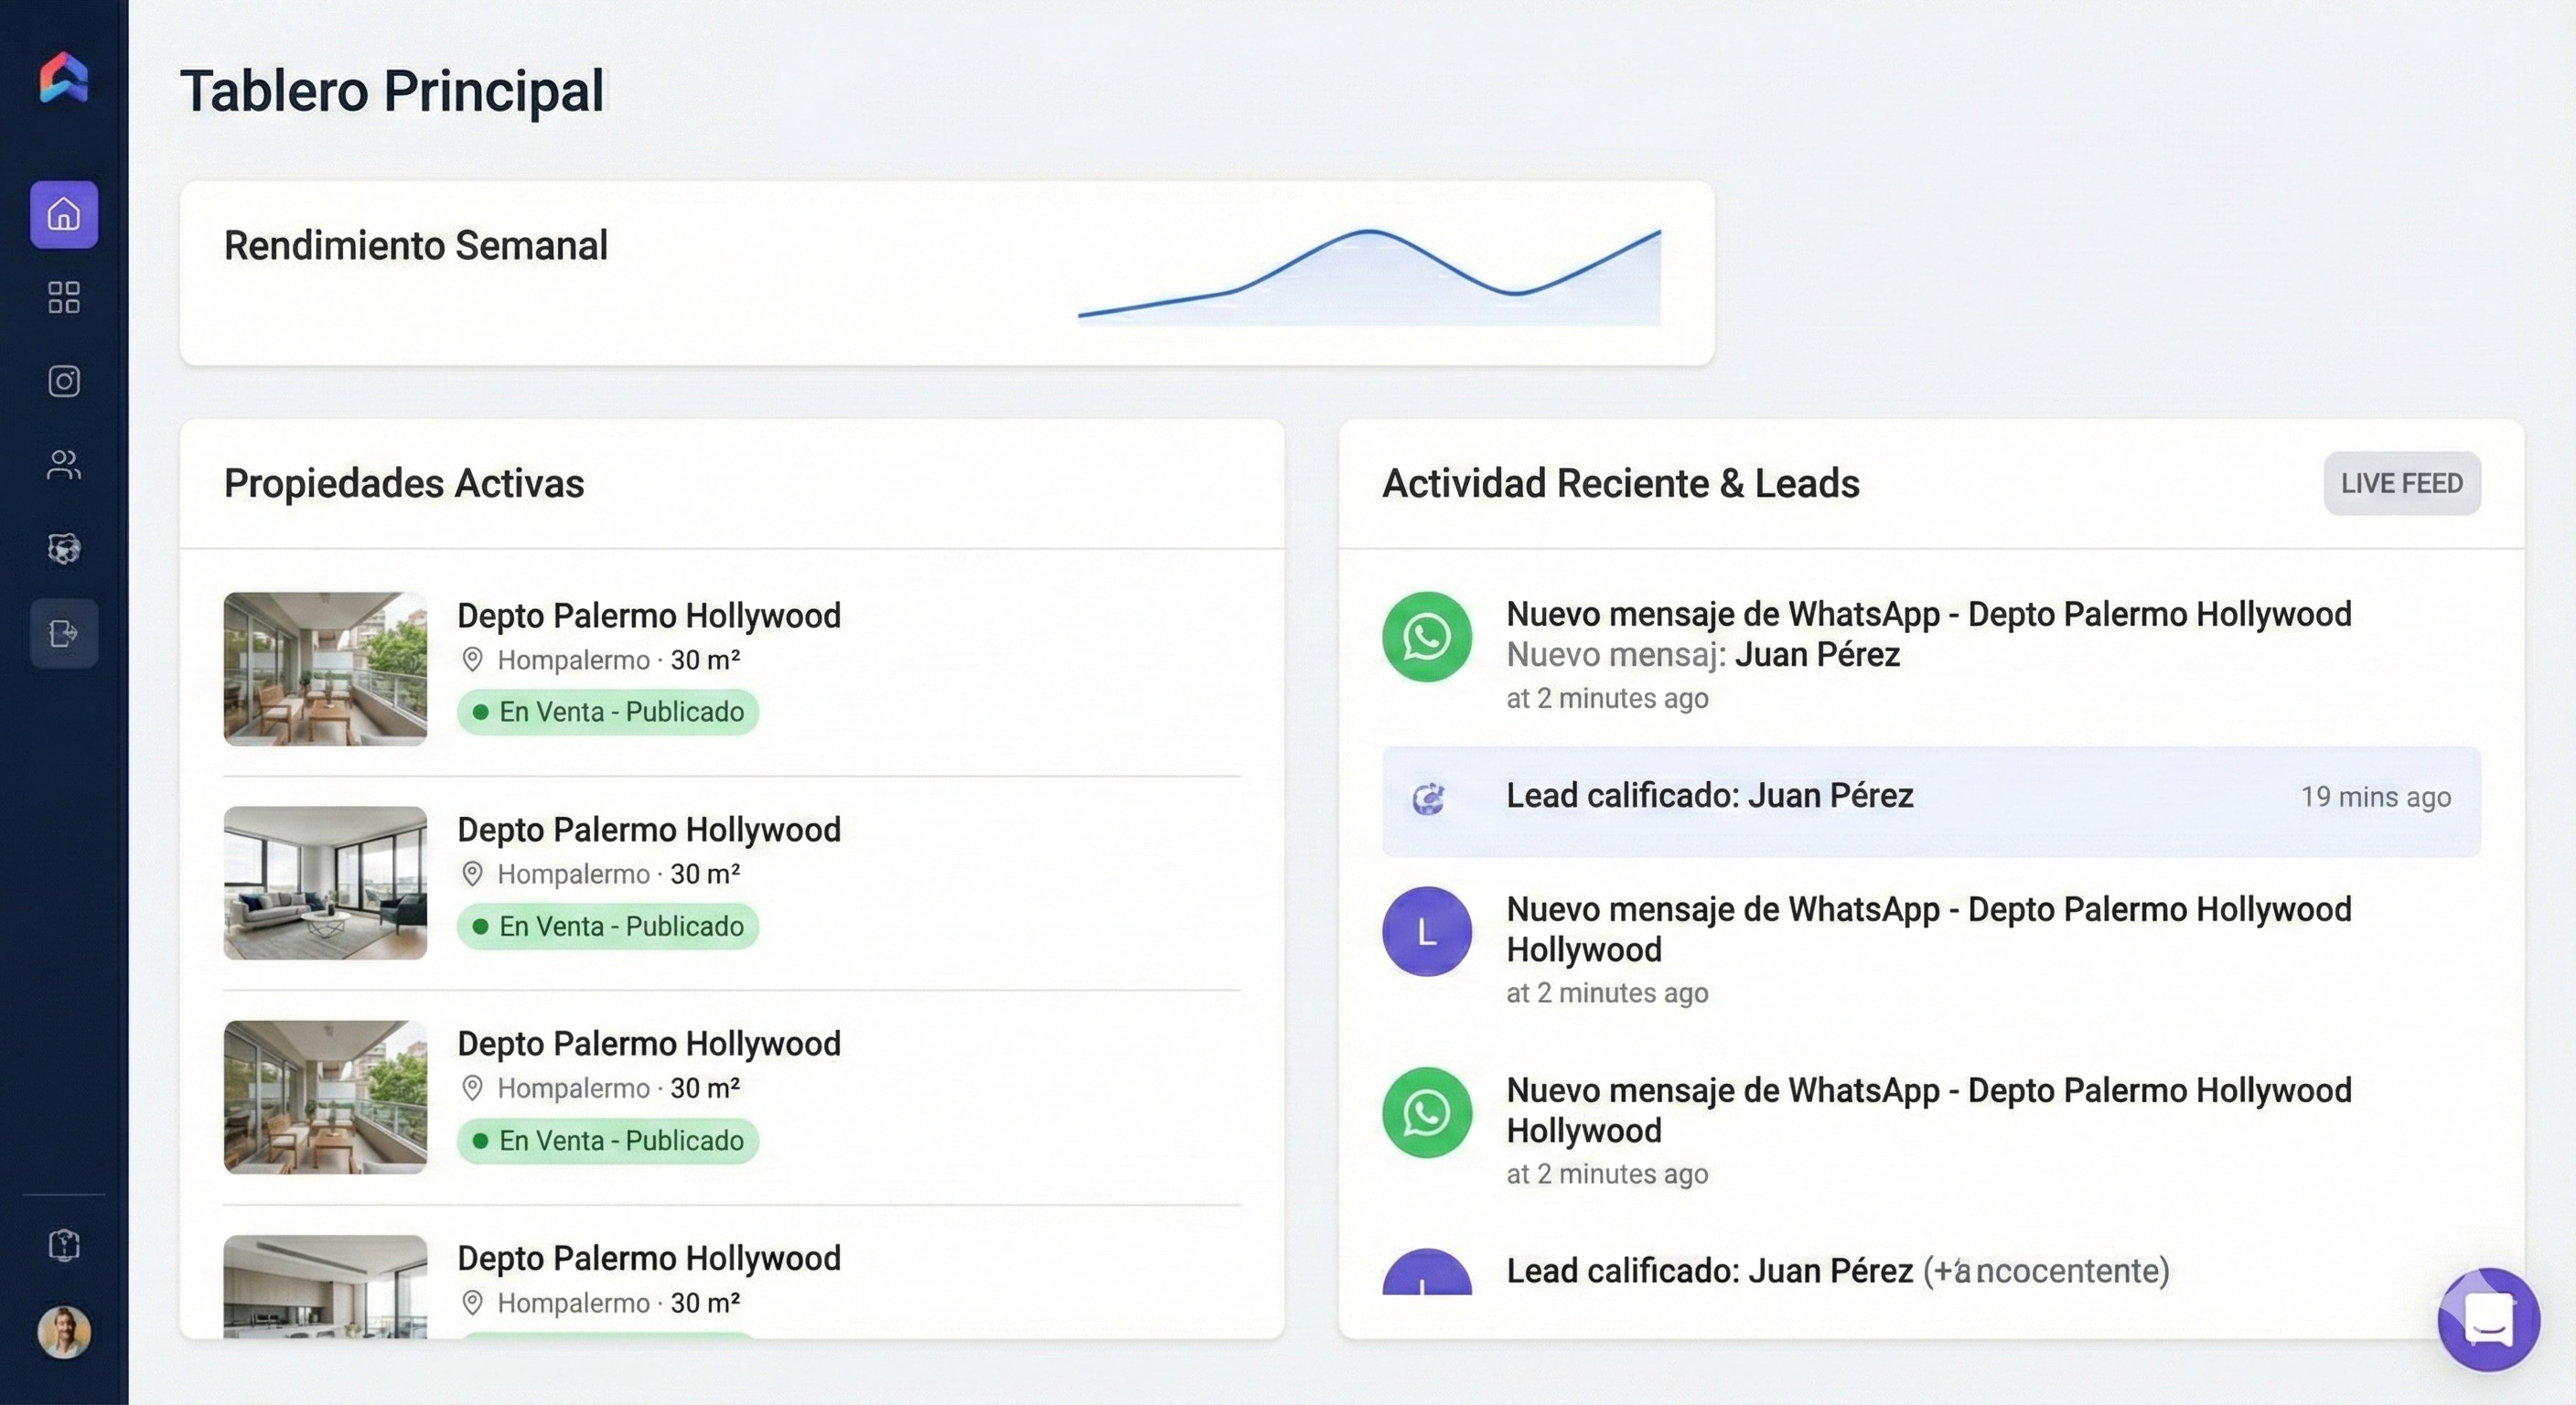Click 'Lead calificado: Juan Pérez' entry

point(1710,796)
